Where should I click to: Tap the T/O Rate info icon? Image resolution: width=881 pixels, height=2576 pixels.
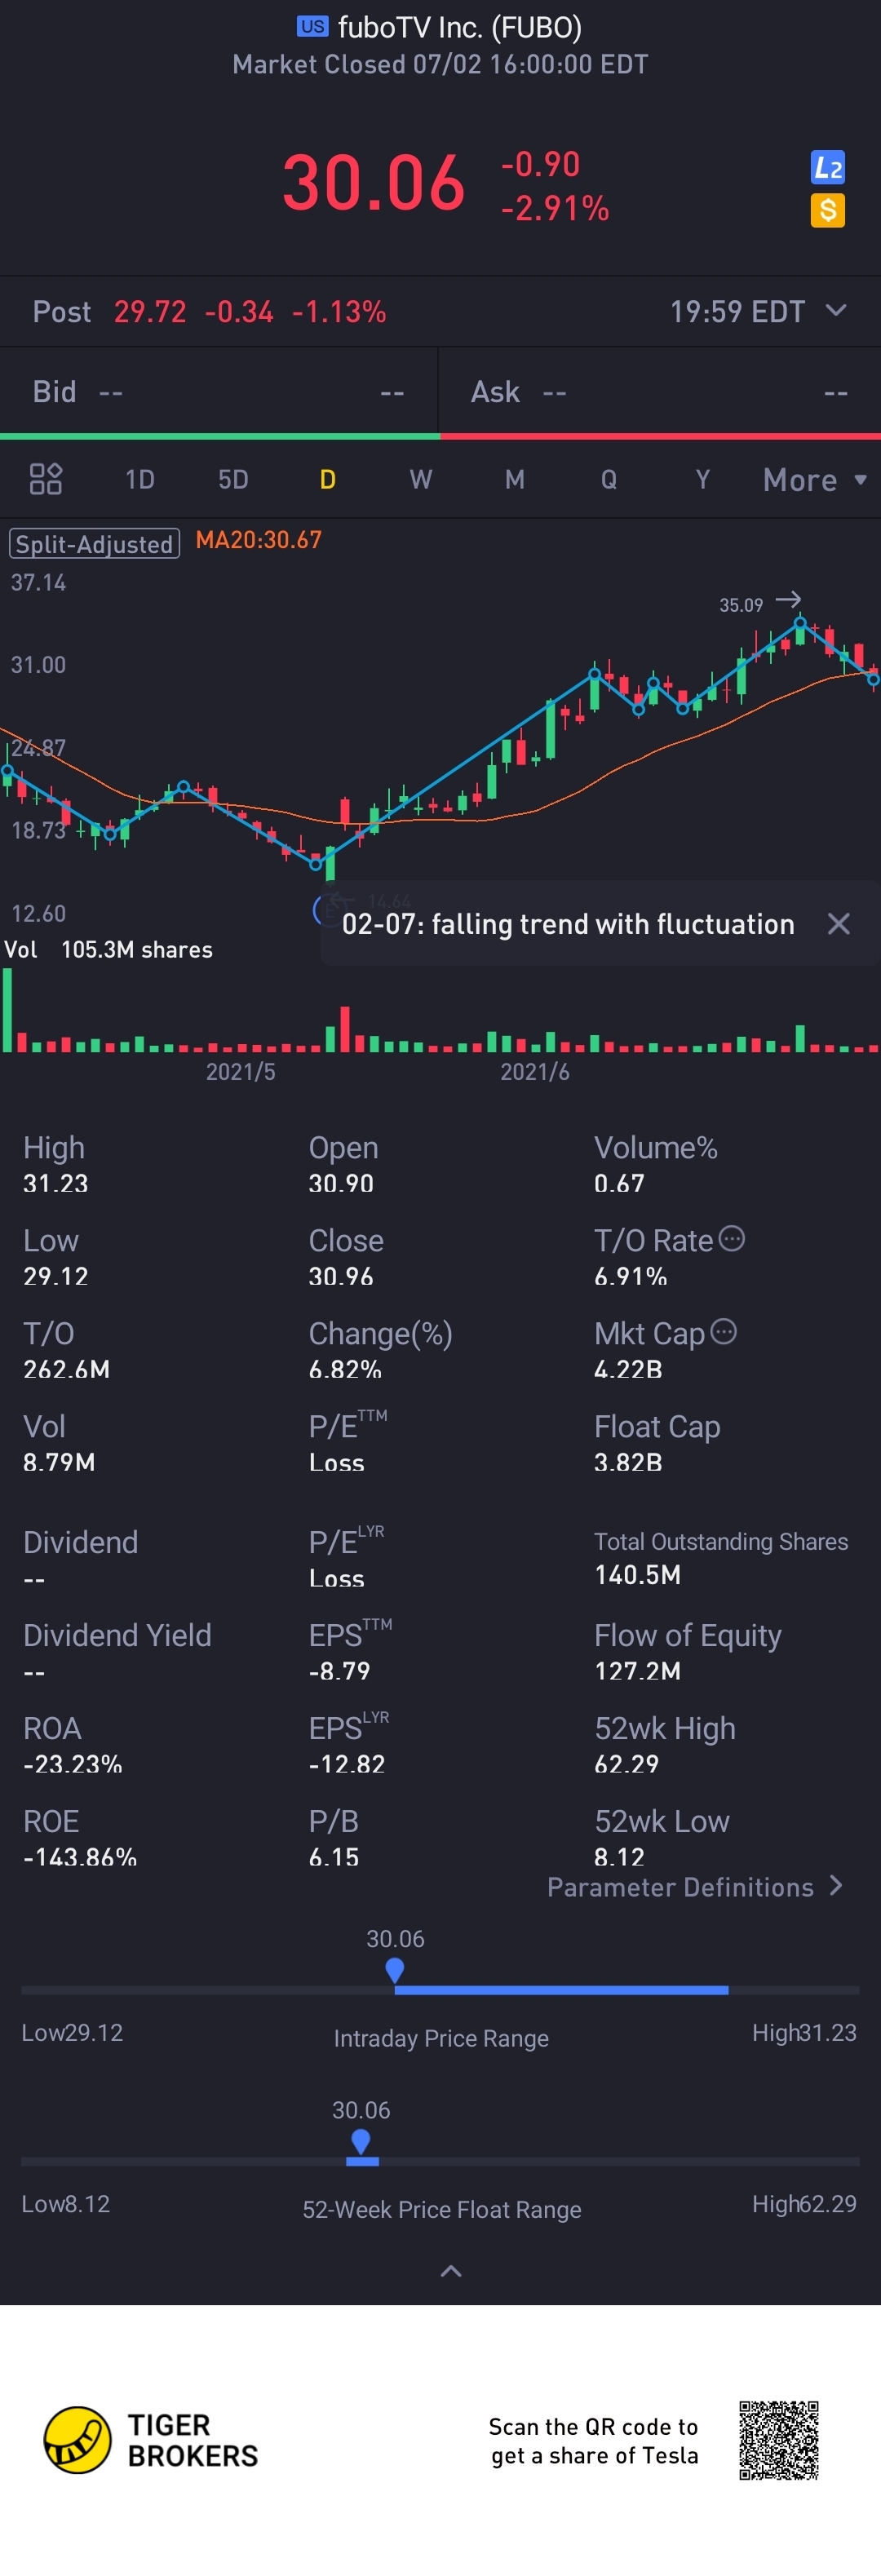732,1239
